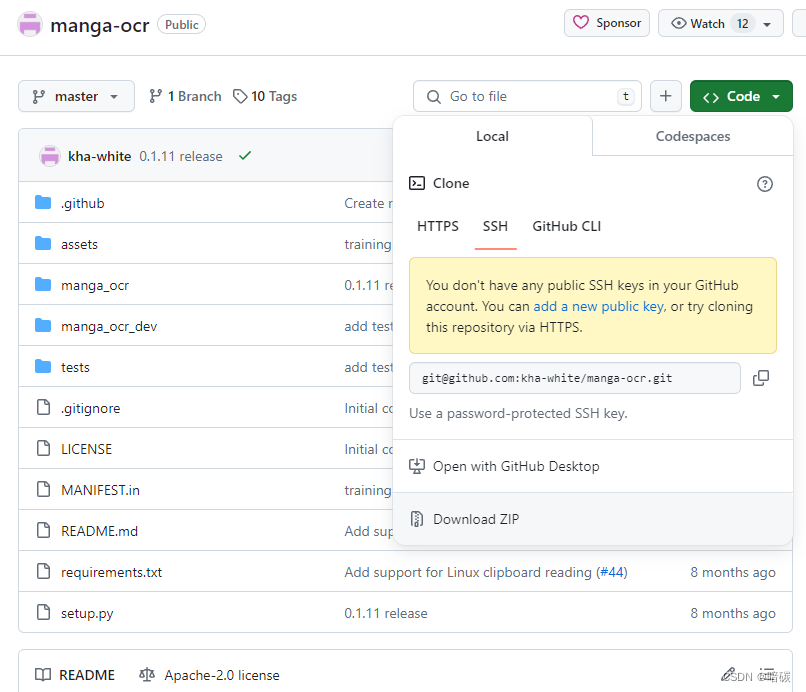Open the .github folder
This screenshot has width=806, height=692.
point(82,203)
